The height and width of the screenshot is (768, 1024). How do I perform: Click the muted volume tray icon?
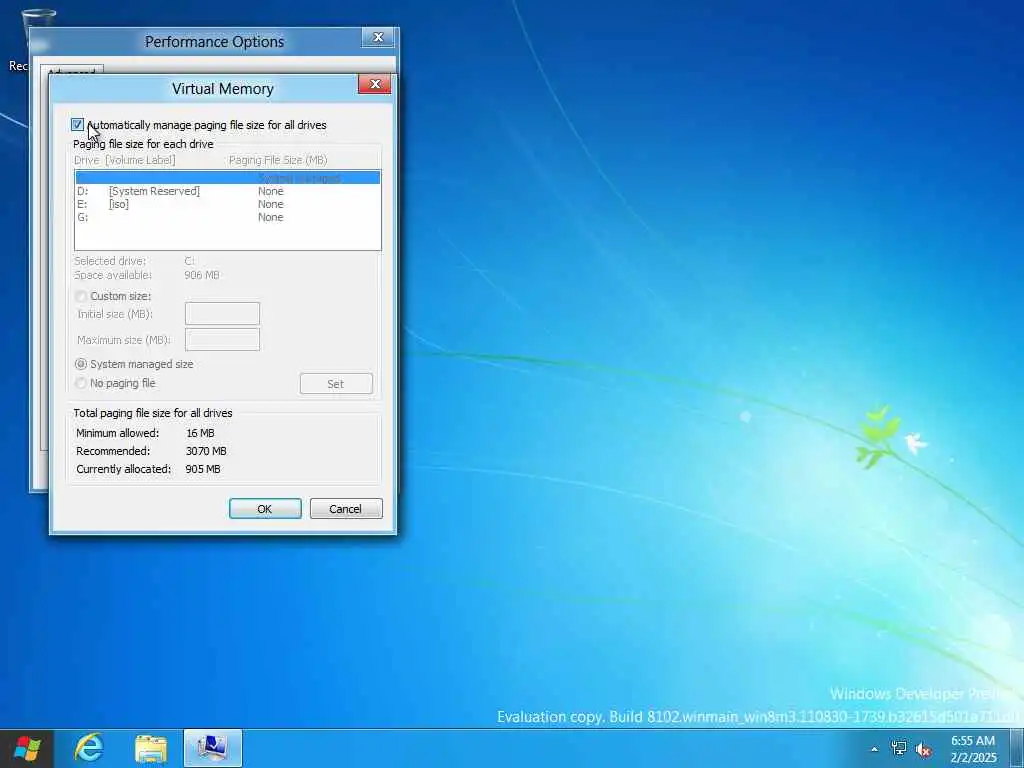tap(923, 750)
